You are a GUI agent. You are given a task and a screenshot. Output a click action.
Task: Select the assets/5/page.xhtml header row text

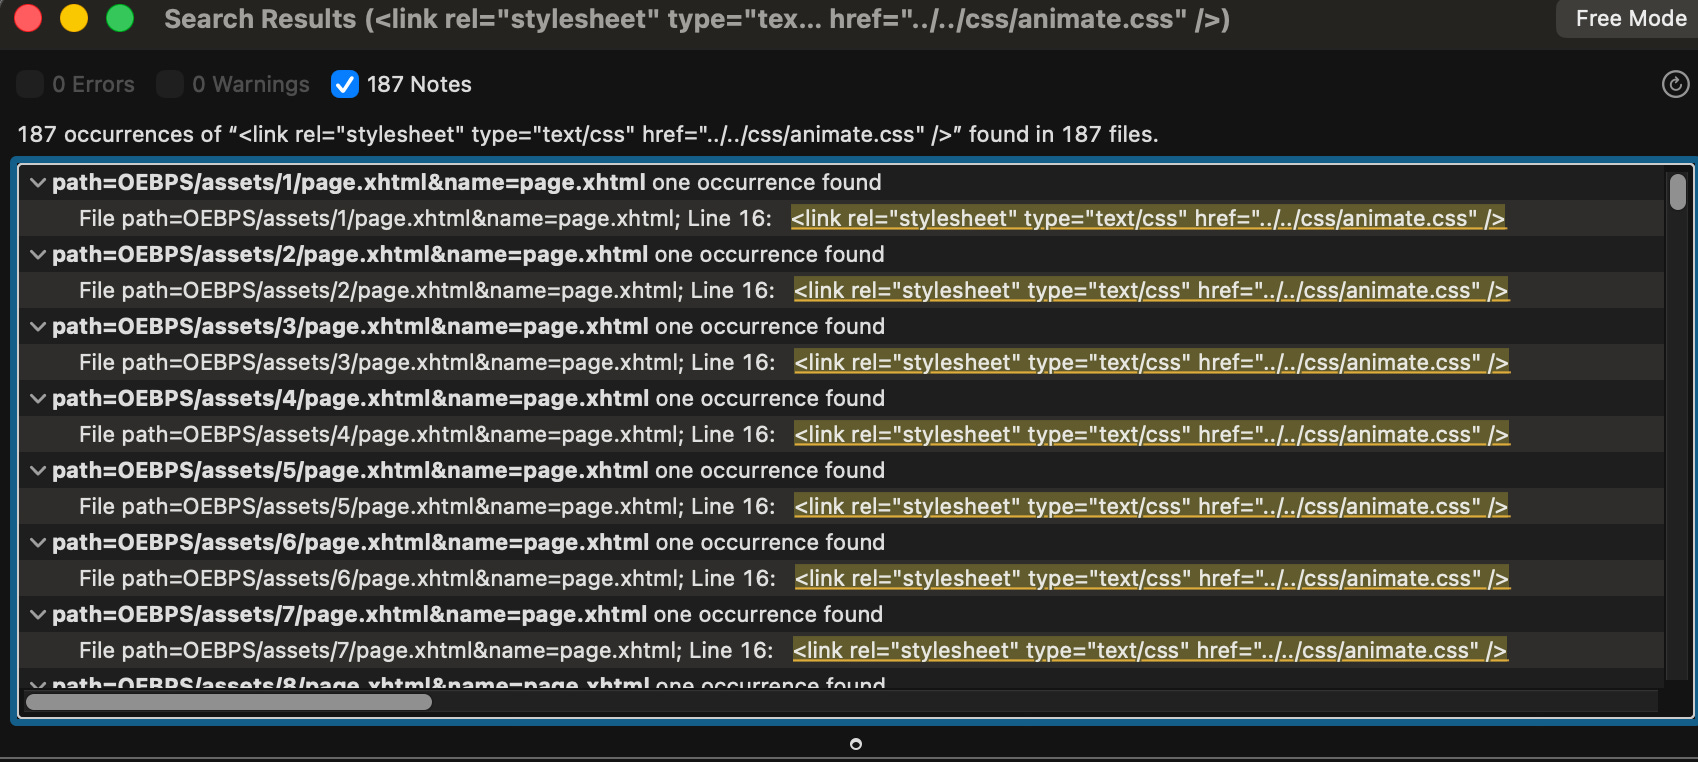coord(468,470)
